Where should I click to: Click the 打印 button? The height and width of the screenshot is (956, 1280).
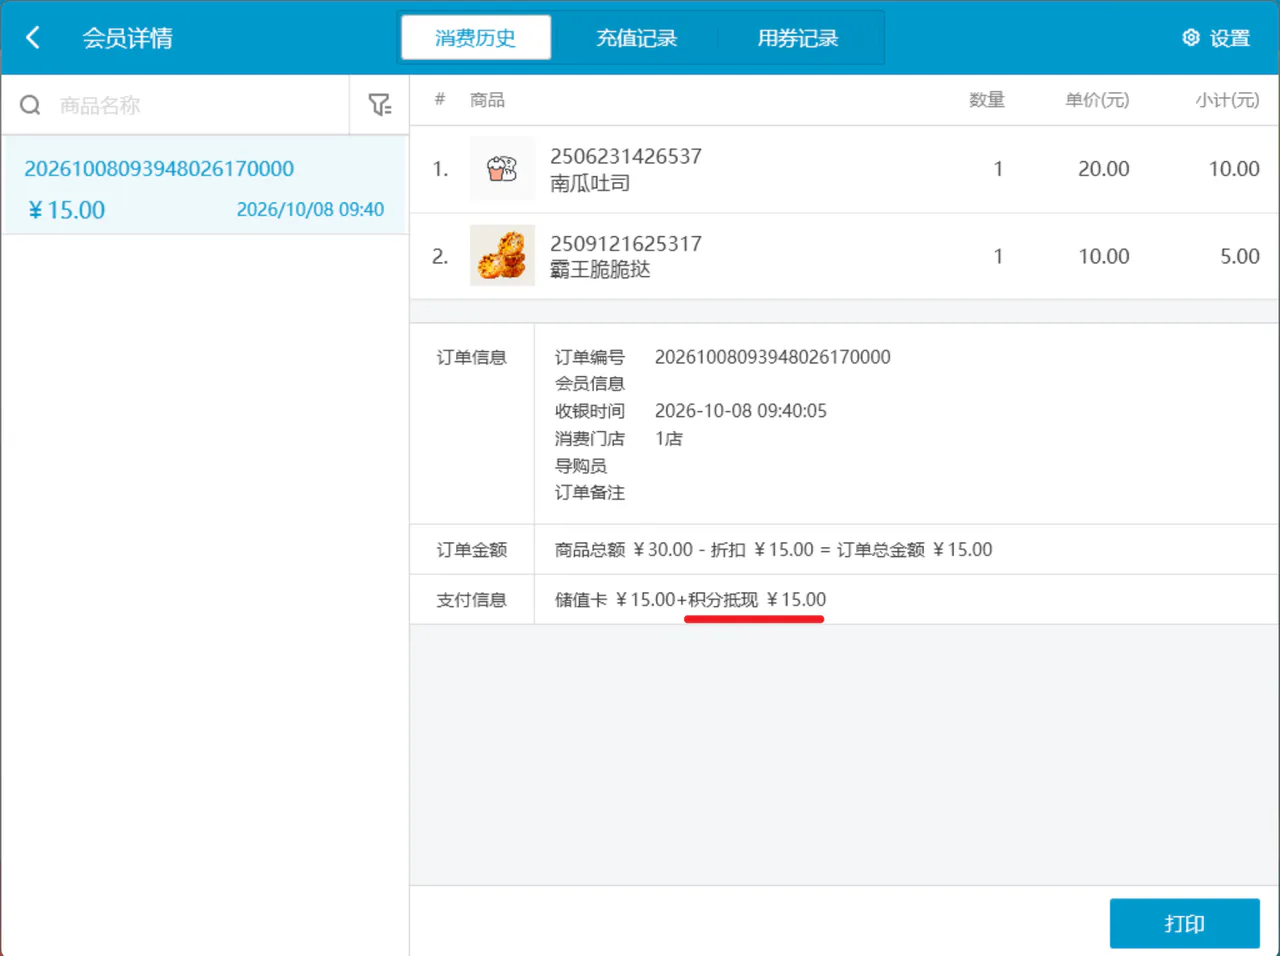(1185, 923)
